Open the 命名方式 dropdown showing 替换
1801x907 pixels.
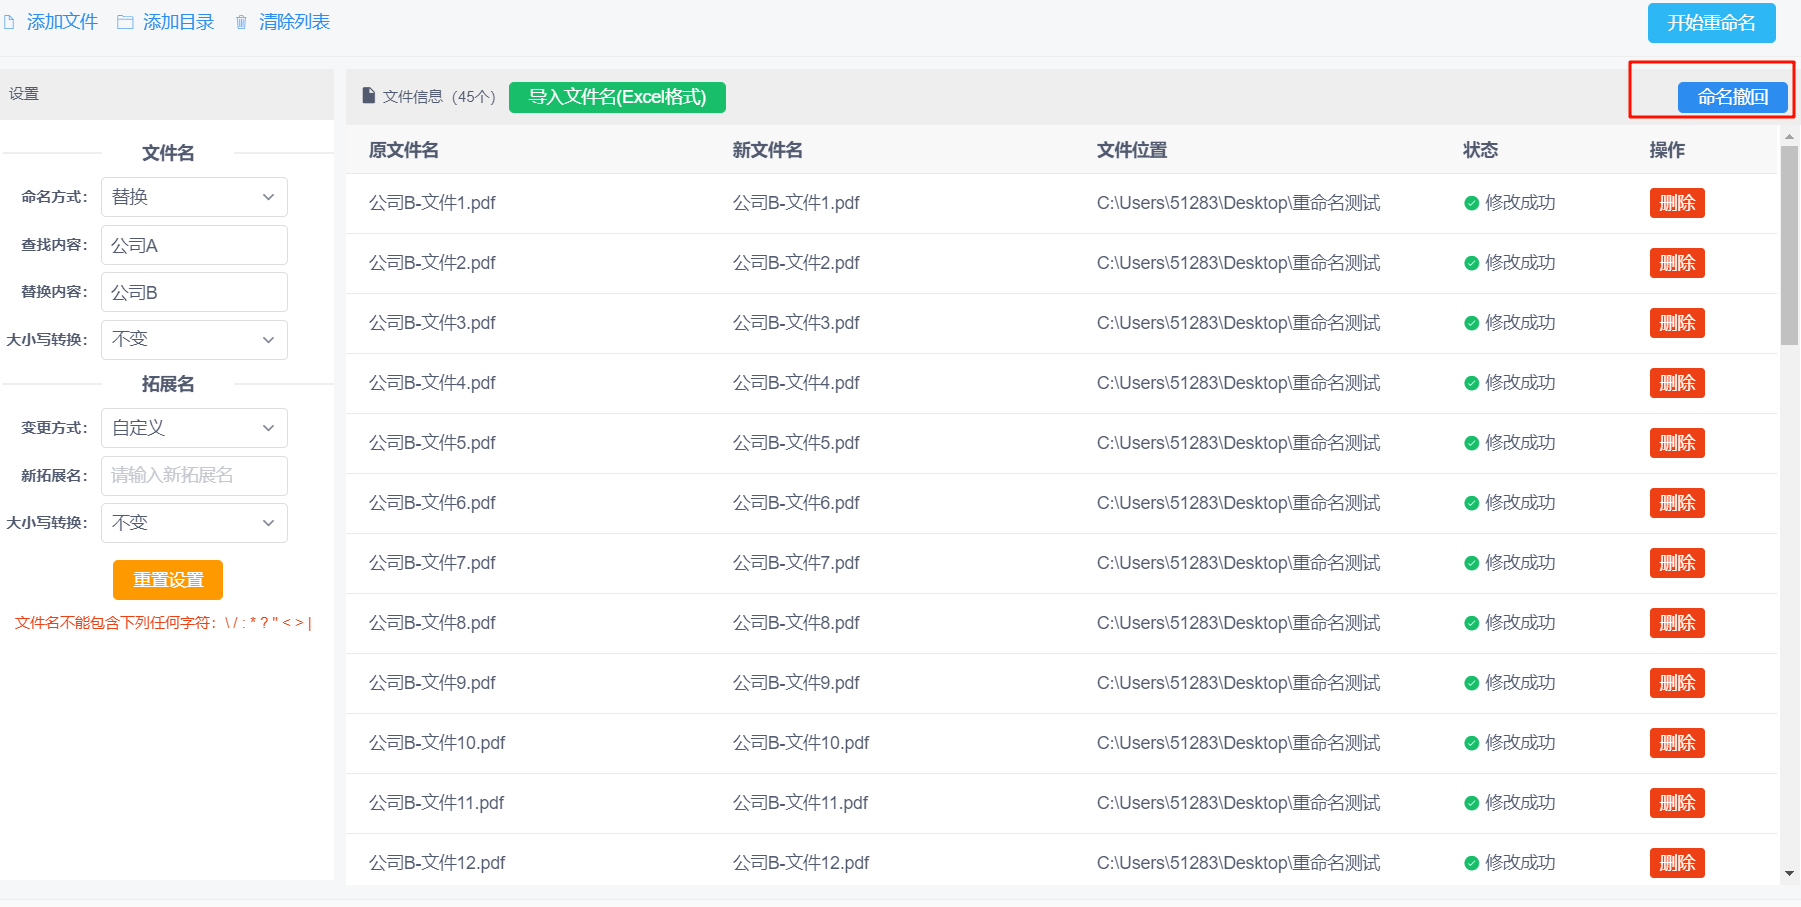[194, 197]
